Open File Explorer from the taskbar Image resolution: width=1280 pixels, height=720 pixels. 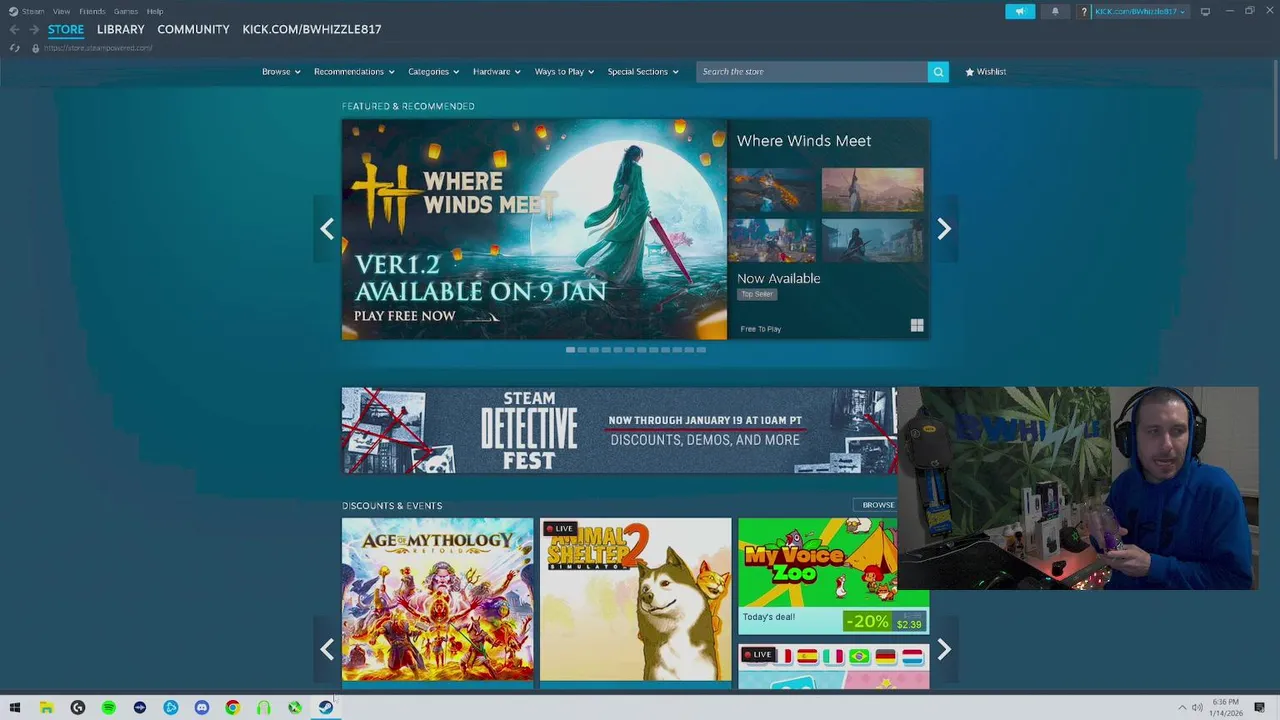click(46, 708)
